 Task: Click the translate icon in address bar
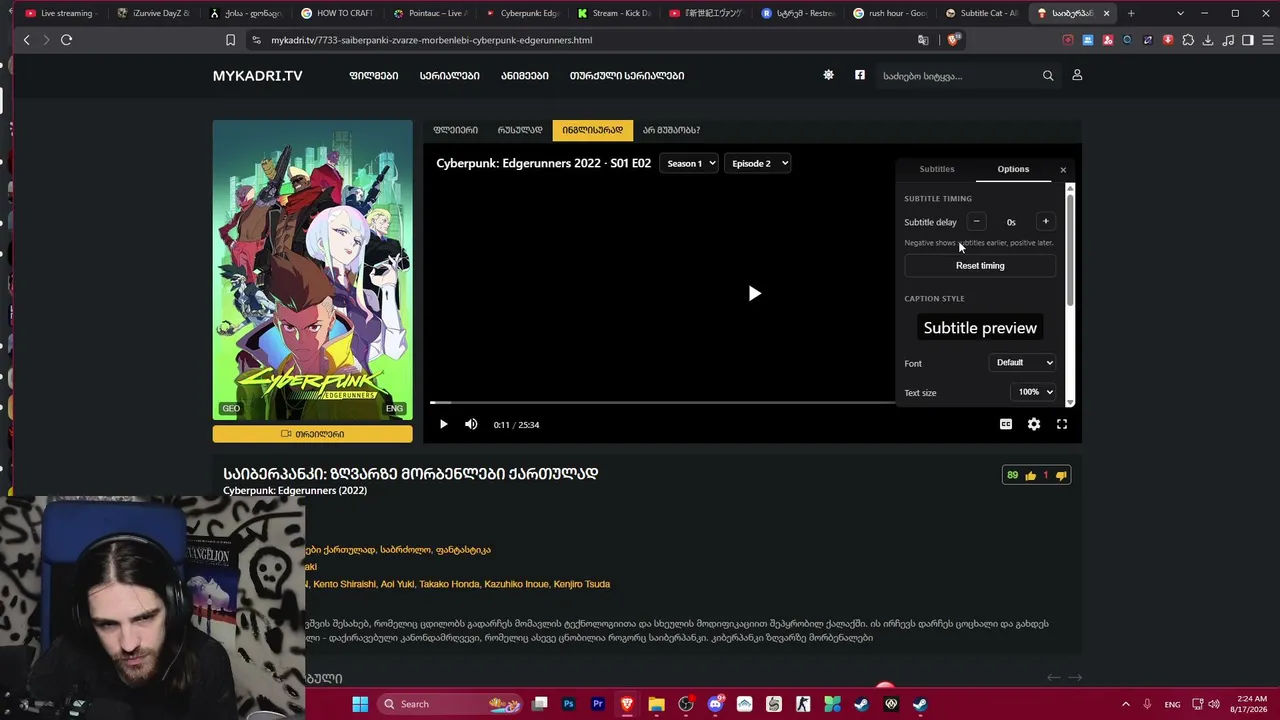923,40
